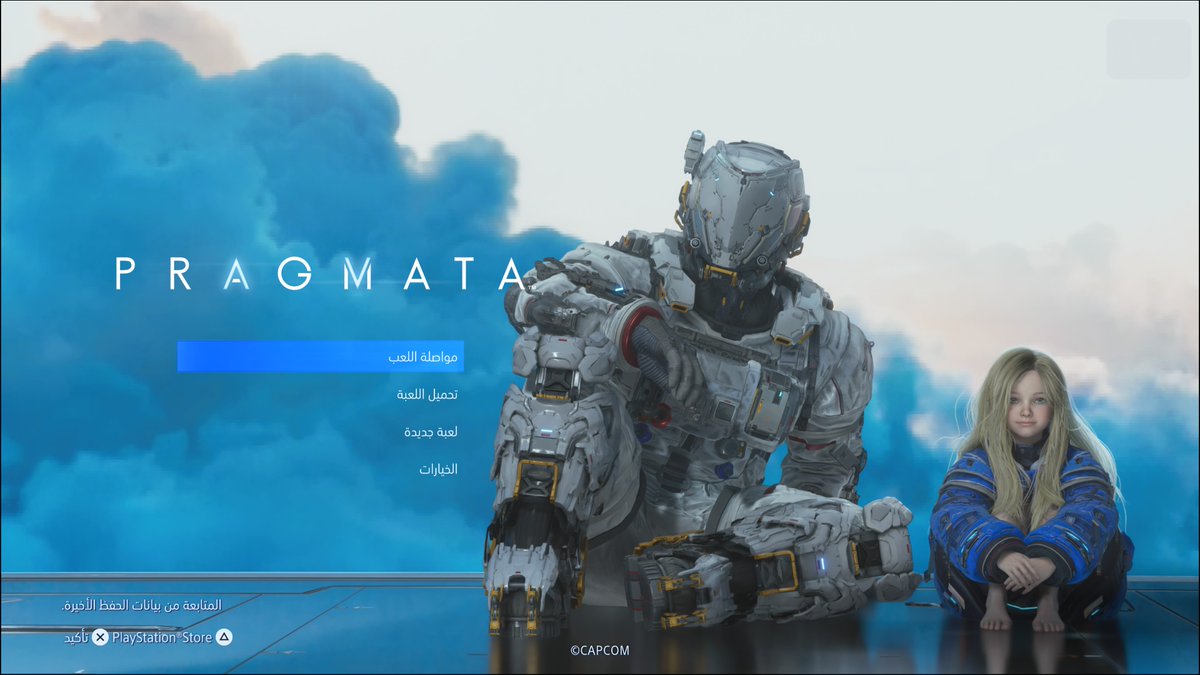Click the تأكيد confirm prompt

coord(77,637)
